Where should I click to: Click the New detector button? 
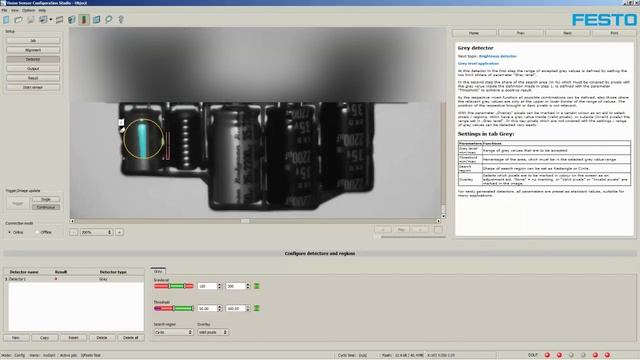click(x=16, y=338)
